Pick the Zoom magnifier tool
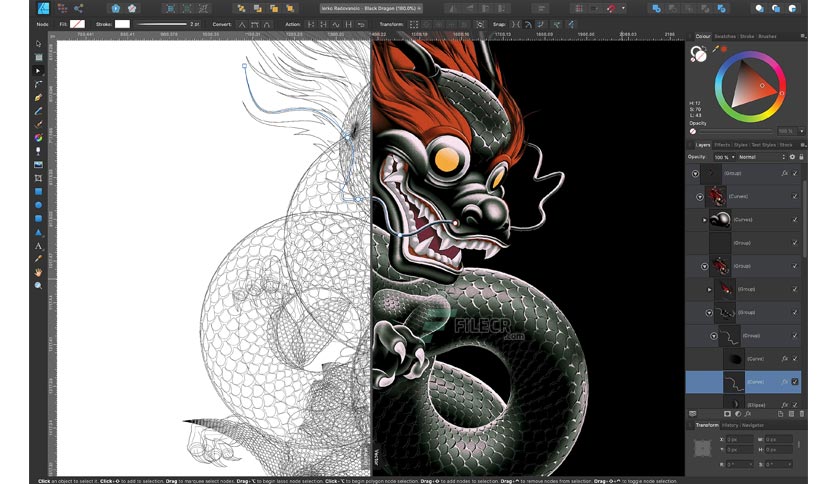This screenshot has width=836, height=484. [x=39, y=286]
